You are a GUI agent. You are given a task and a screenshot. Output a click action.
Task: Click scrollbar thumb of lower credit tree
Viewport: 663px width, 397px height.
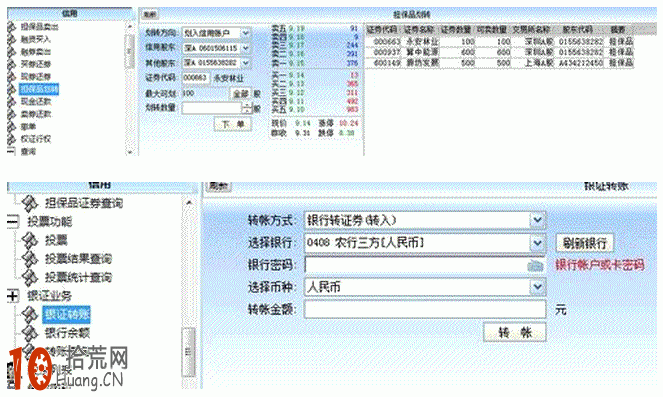(x=189, y=352)
